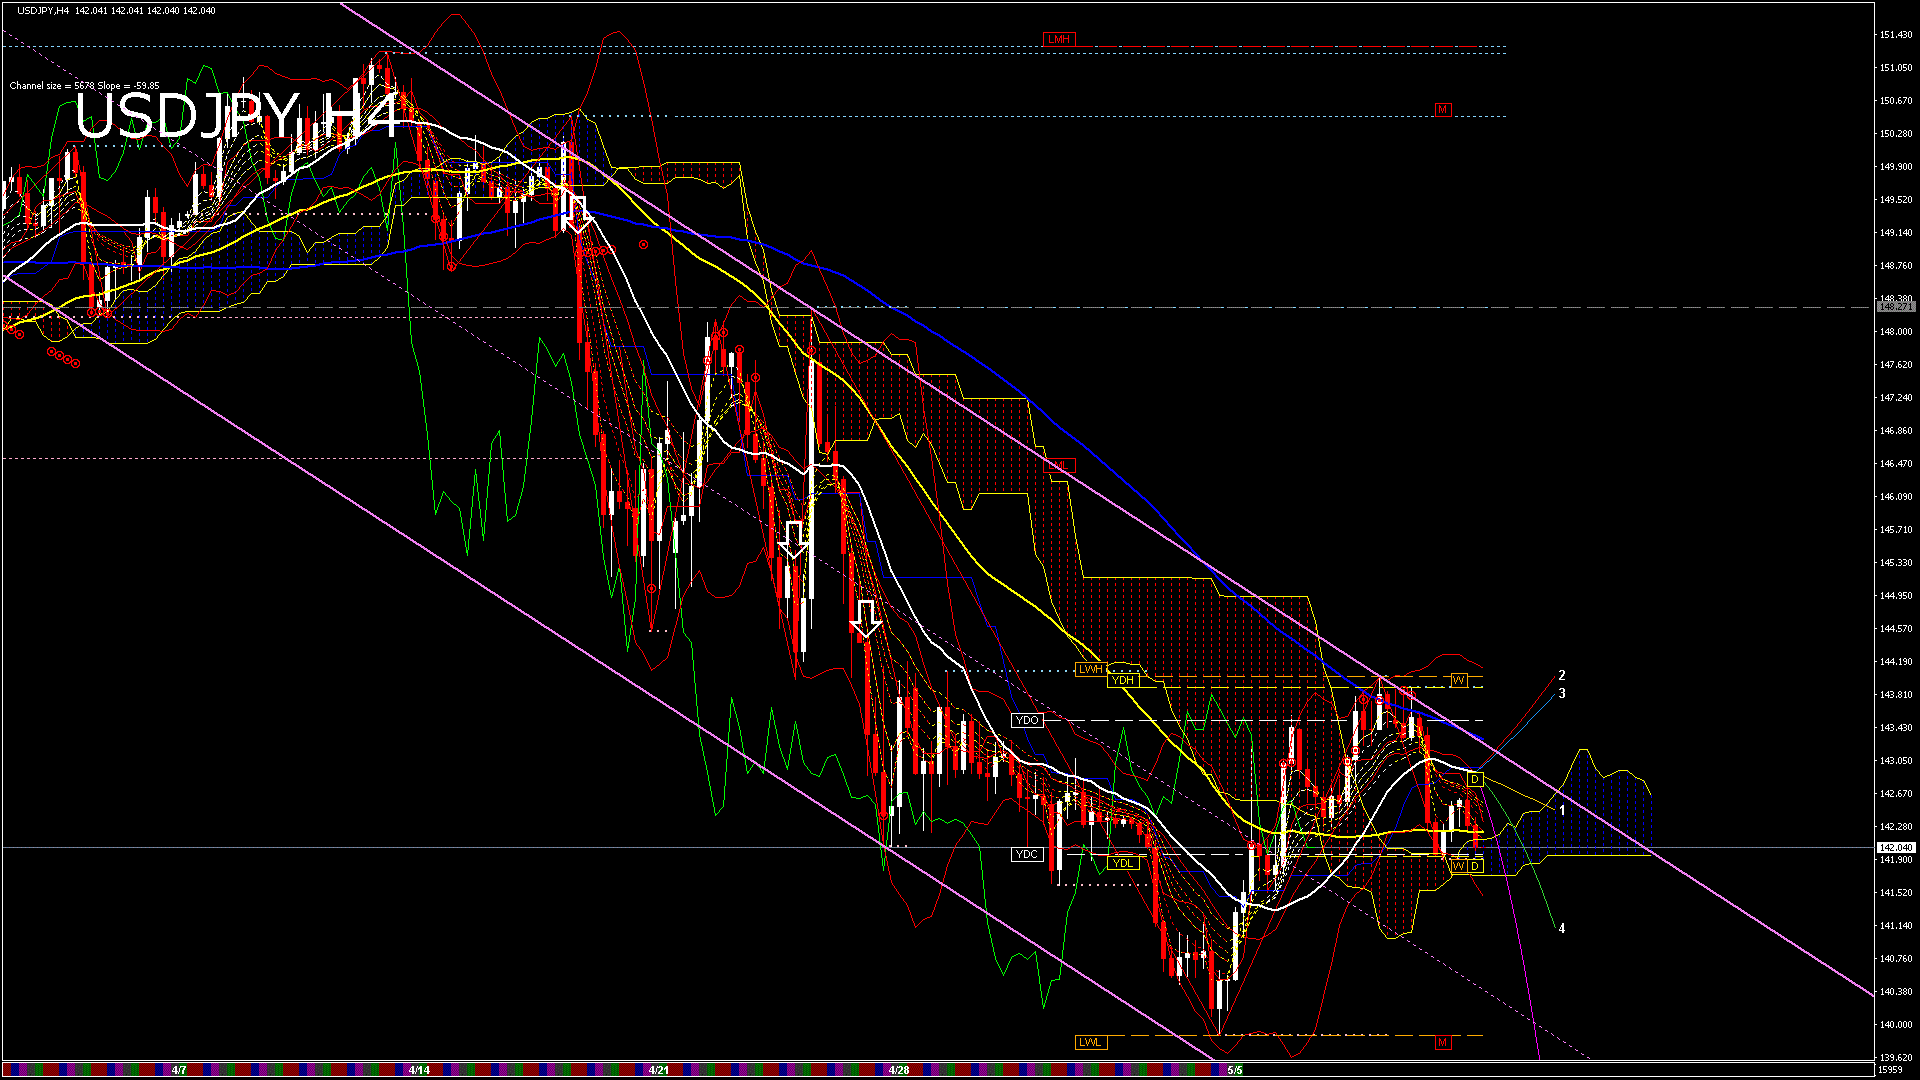Viewport: 1920px width, 1080px height.
Task: Select the white YDO level label
Action: [1027, 720]
